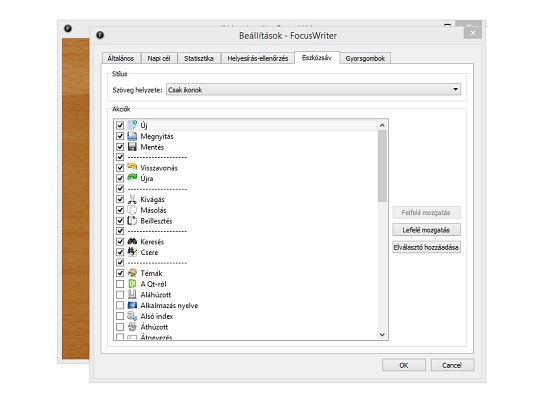Check the Alkalmazás nyelve checkbox
The image size is (550, 401).
120,305
